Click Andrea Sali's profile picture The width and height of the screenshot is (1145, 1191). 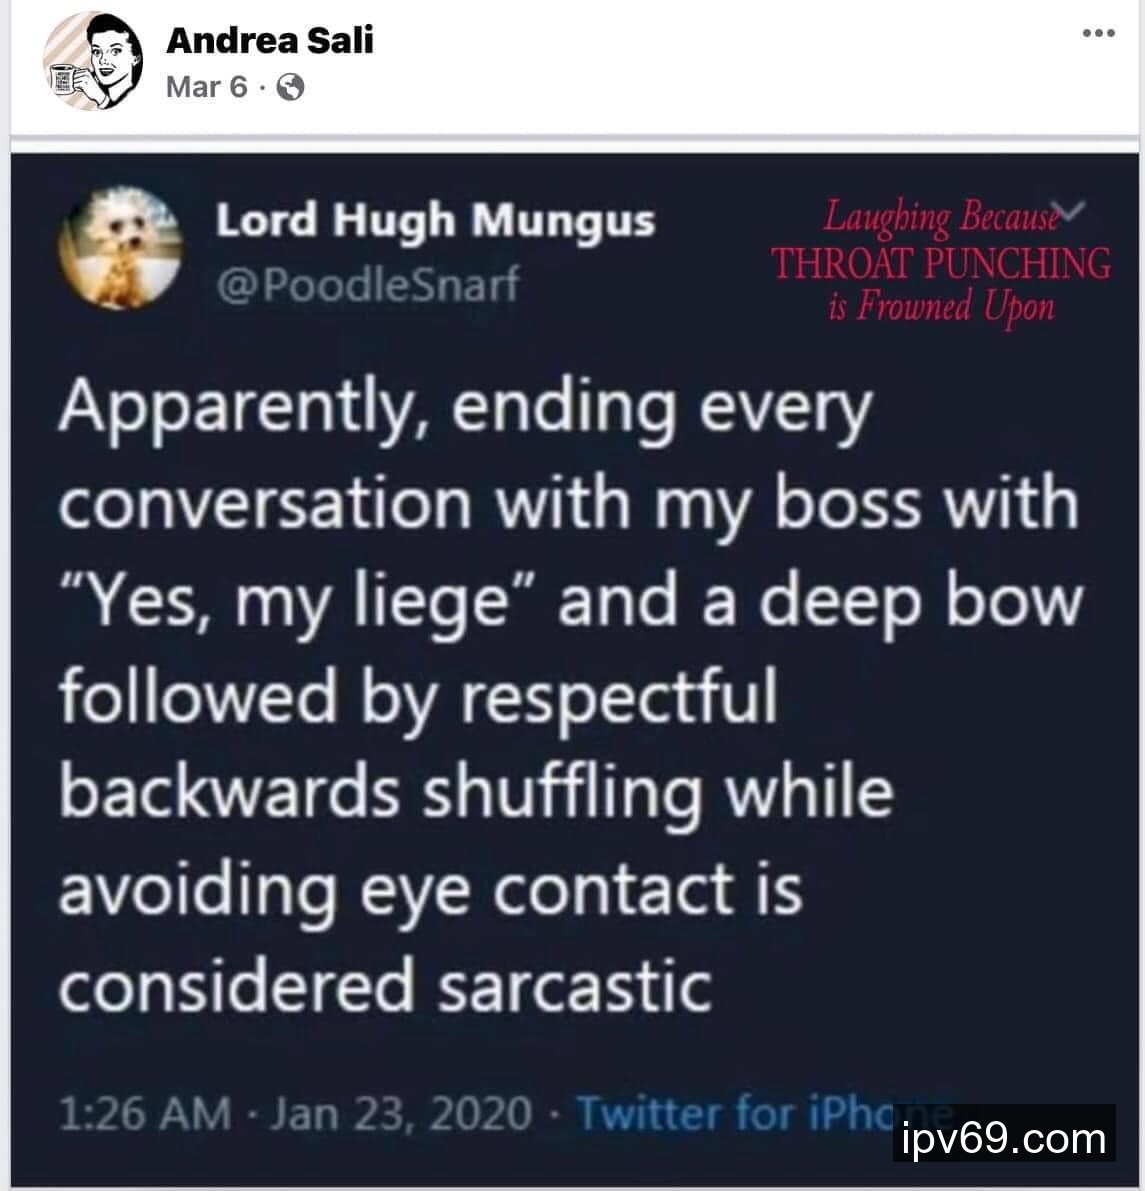[93, 61]
